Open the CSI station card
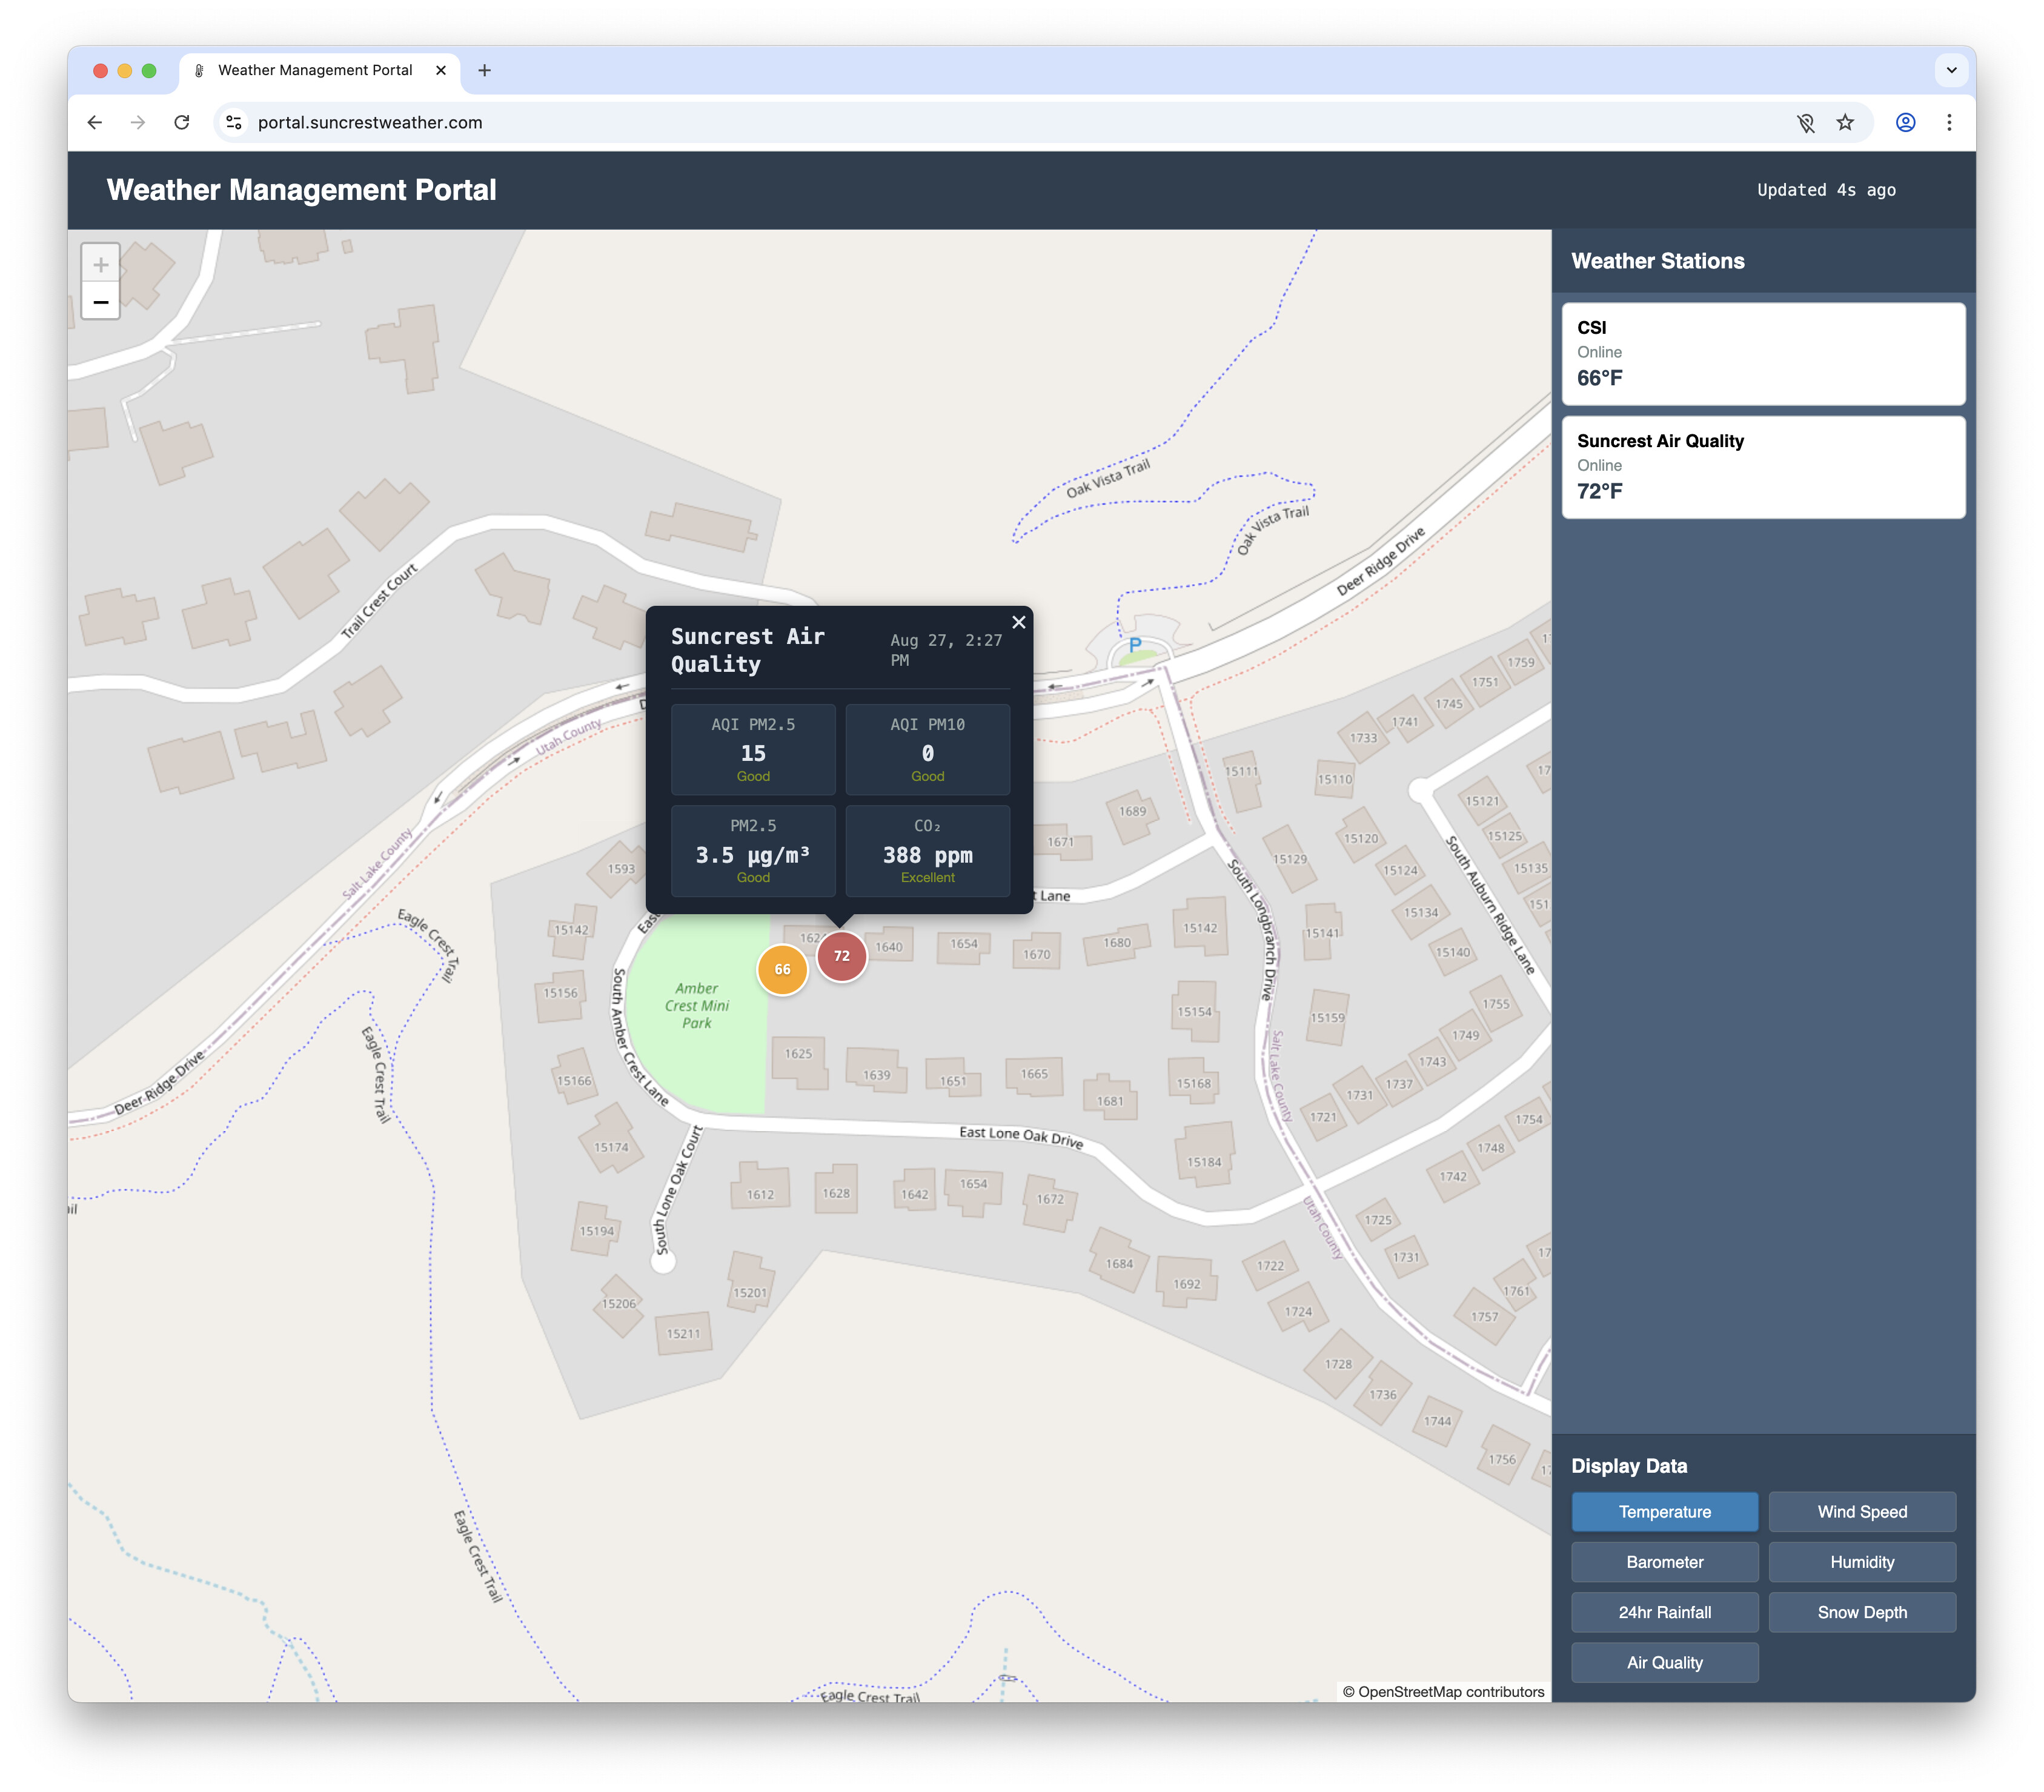This screenshot has width=2044, height=1792. pos(1763,354)
